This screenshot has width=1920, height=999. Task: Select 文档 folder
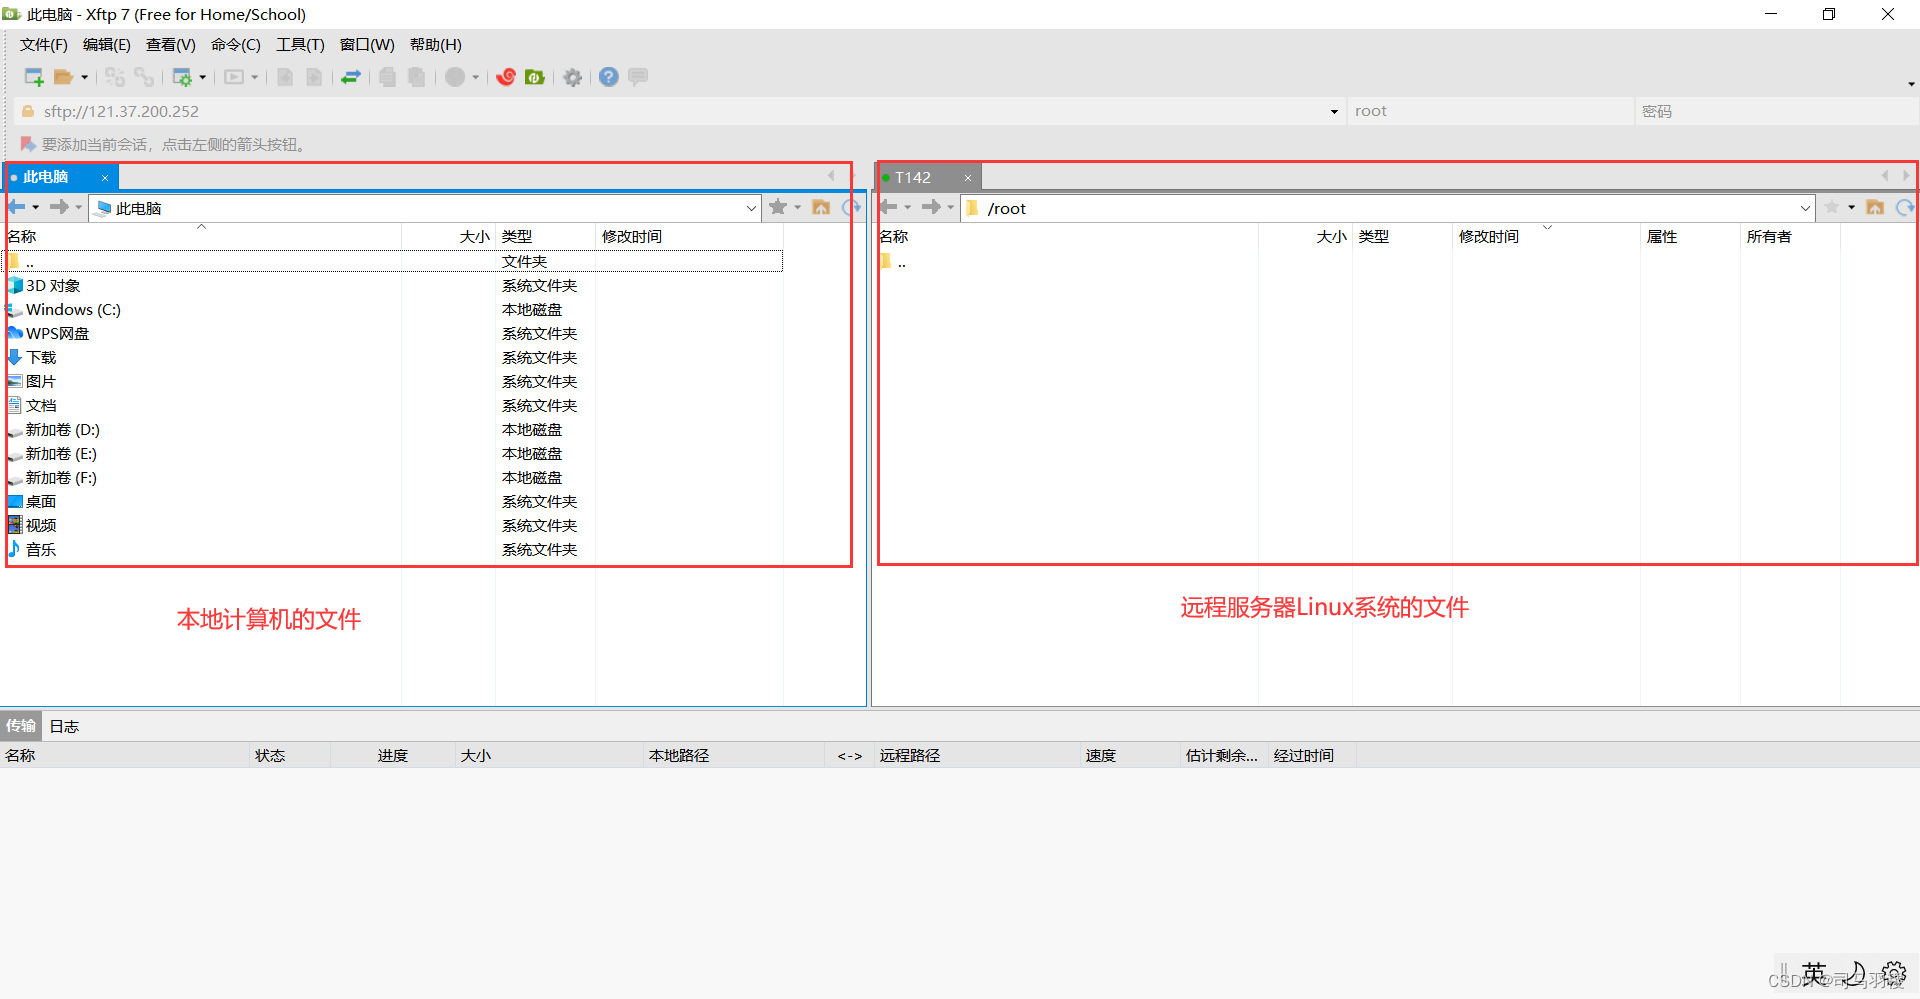[41, 406]
